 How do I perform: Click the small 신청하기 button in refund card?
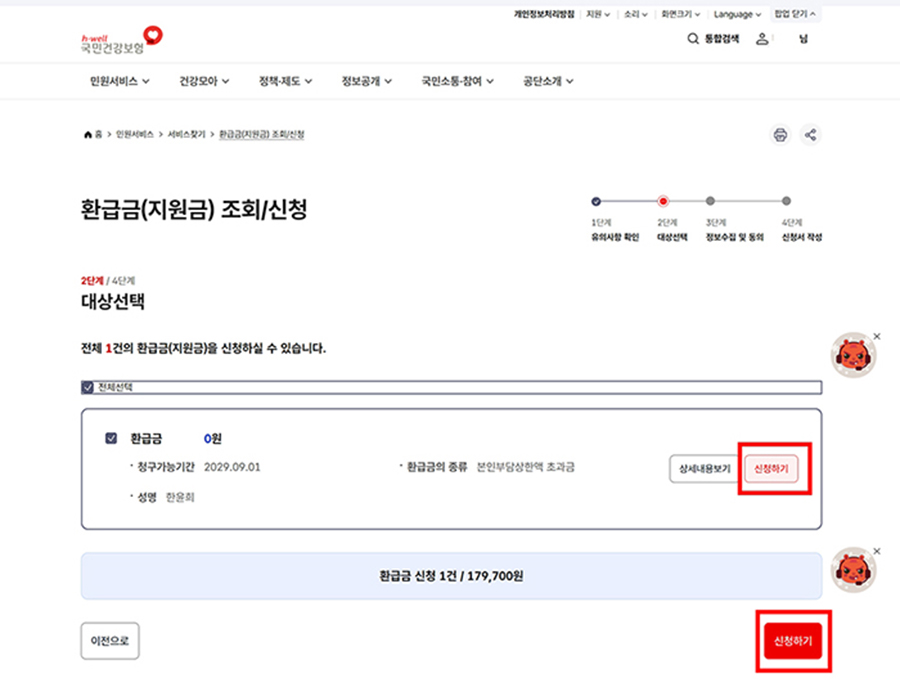coord(771,469)
